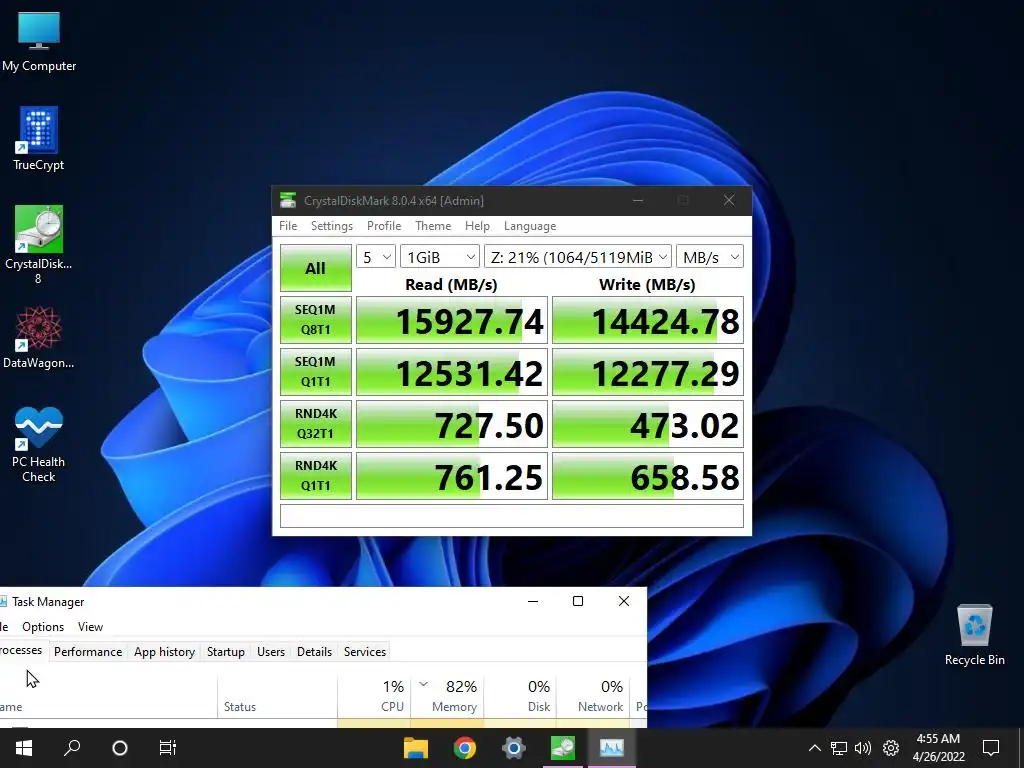Open volume speaker tray icon
Image resolution: width=1024 pixels, height=768 pixels.
pyautogui.click(x=863, y=748)
